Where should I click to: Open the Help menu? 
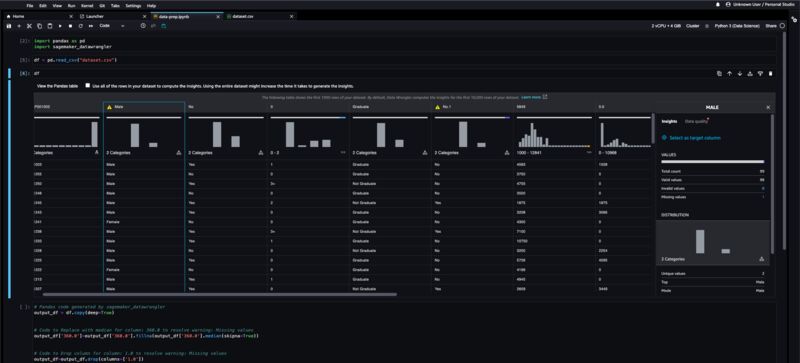click(152, 6)
